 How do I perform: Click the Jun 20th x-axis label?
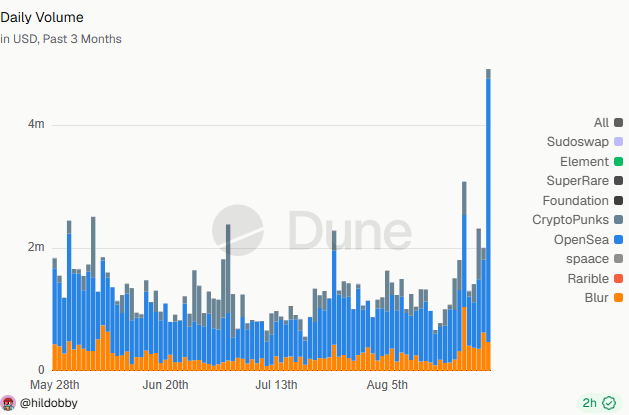[x=165, y=385]
